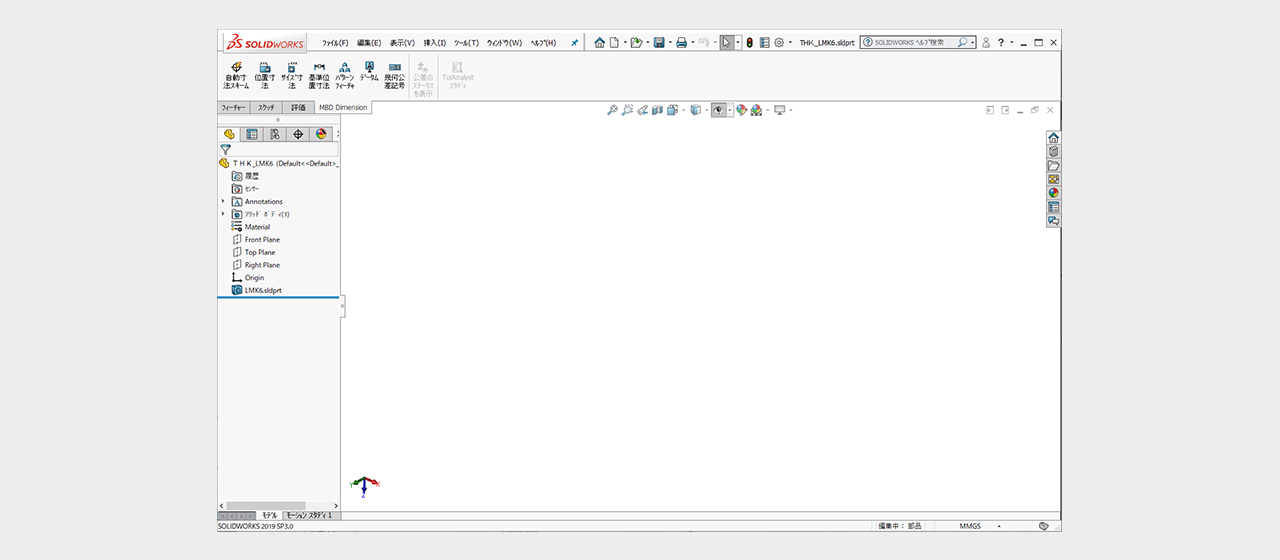Image resolution: width=1280 pixels, height=560 pixels.
Task: Click the Save disk icon
Action: (x=659, y=43)
